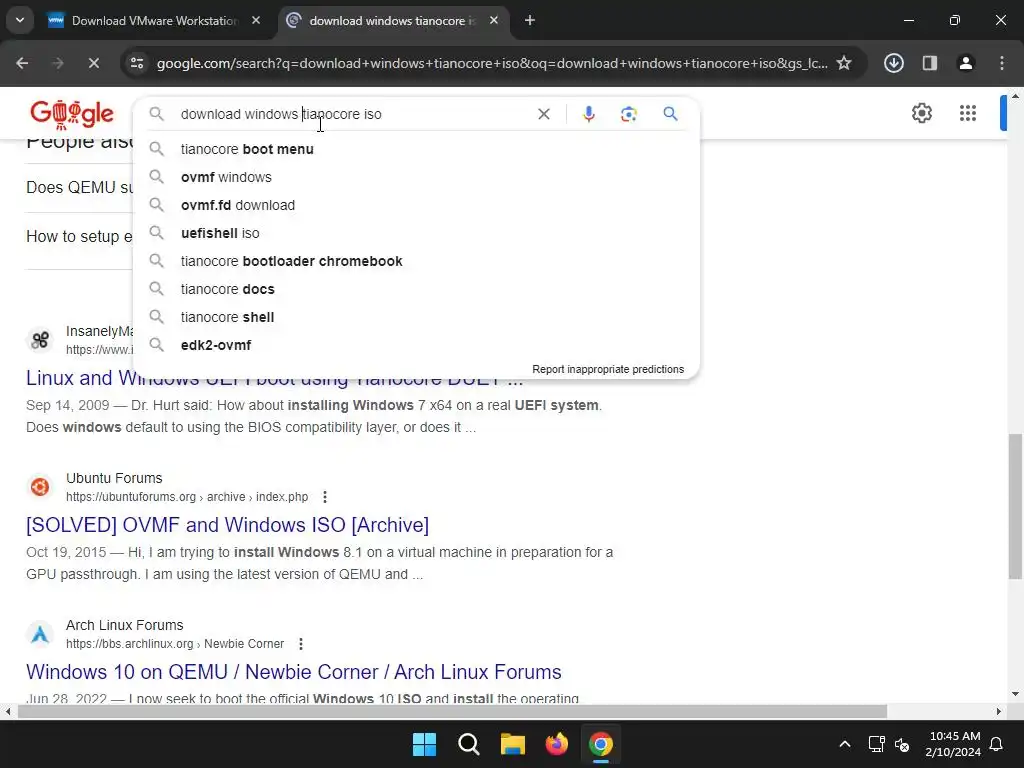Open more options for Arch Linux Forums result
This screenshot has height=768, width=1024.
(300, 644)
